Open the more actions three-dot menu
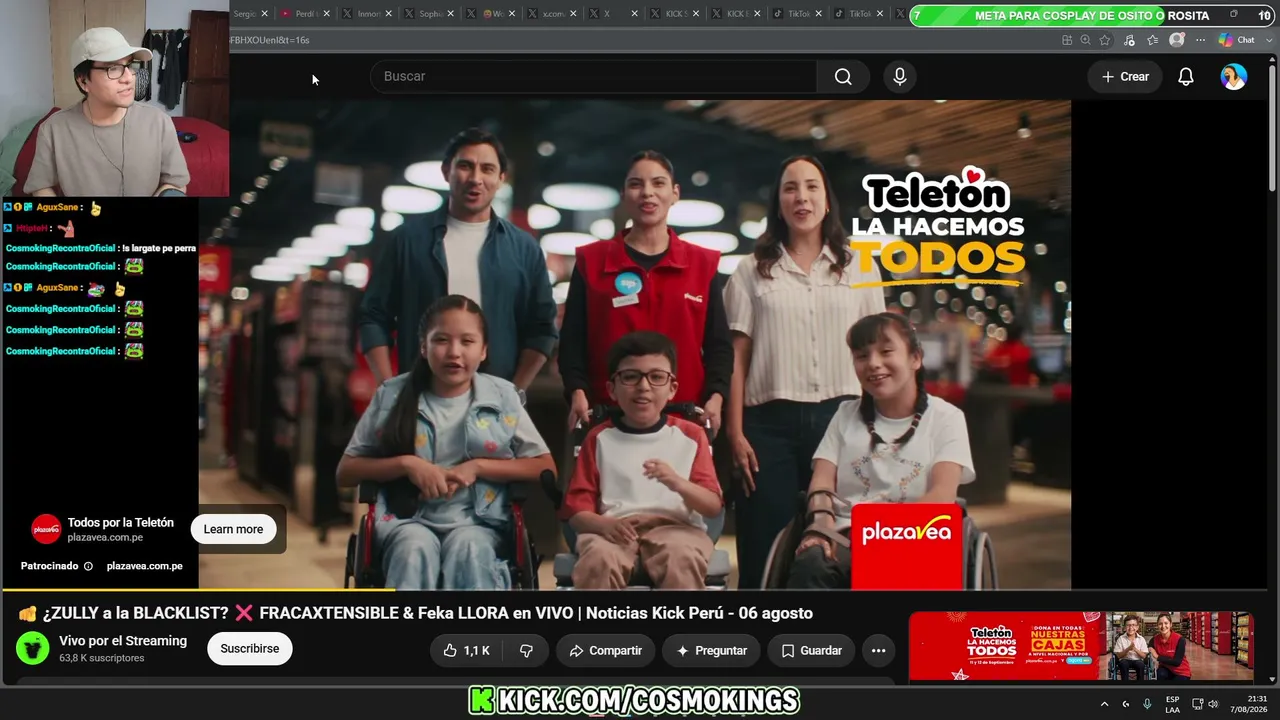The width and height of the screenshot is (1280, 720). click(879, 650)
